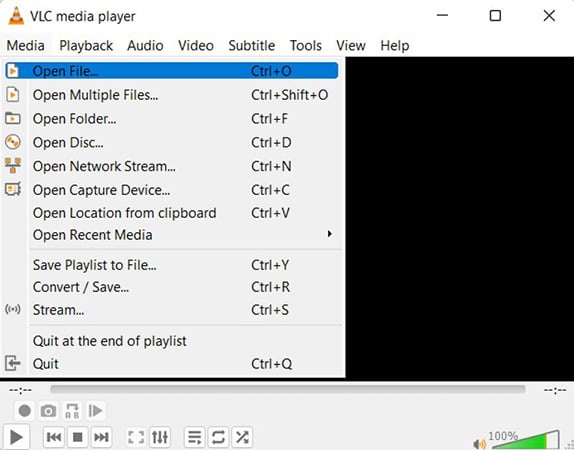Click the VLC cone icon in title bar
Screen dimensions: 574x450
pyautogui.click(x=16, y=16)
